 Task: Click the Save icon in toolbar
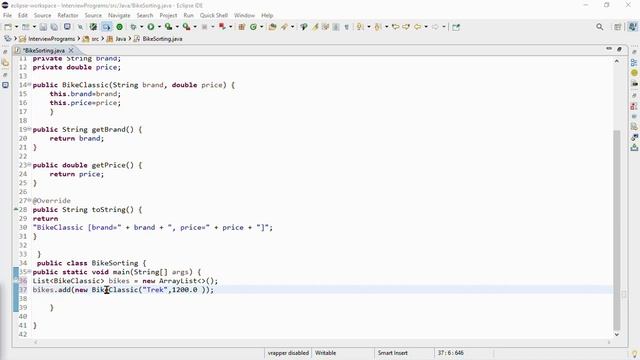43,27
